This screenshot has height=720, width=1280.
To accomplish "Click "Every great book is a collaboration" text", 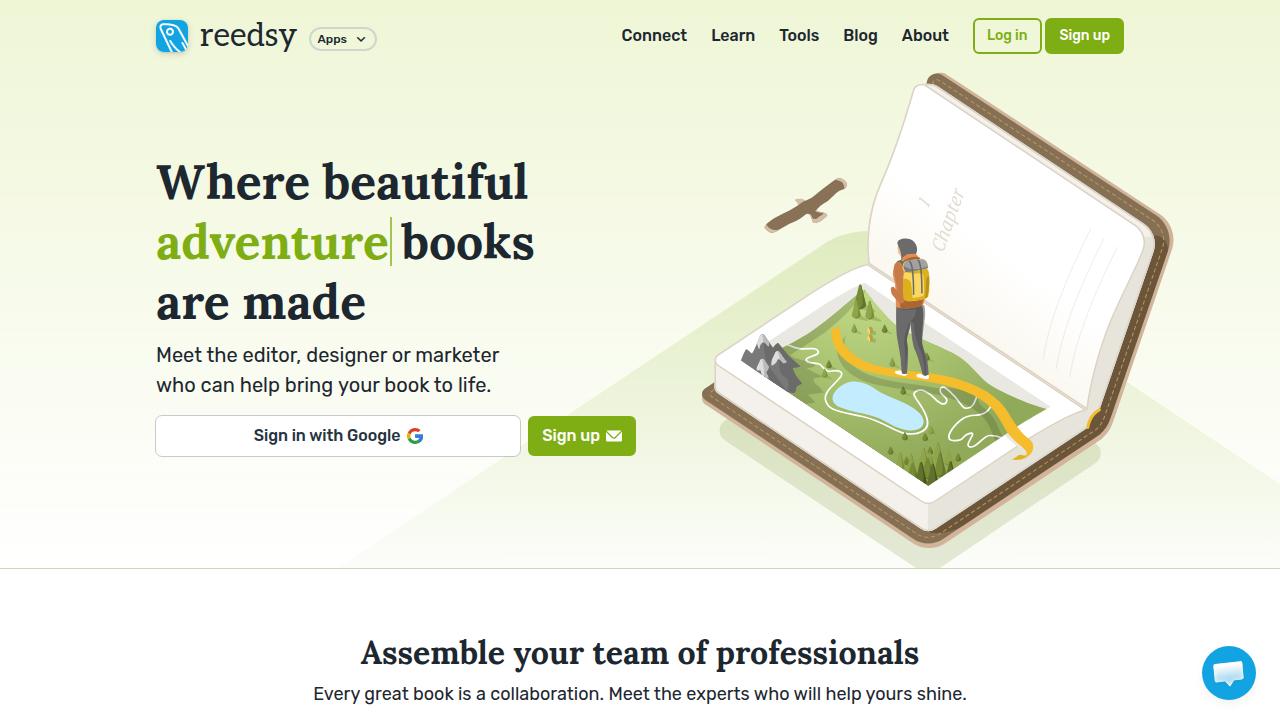I will (457, 694).
